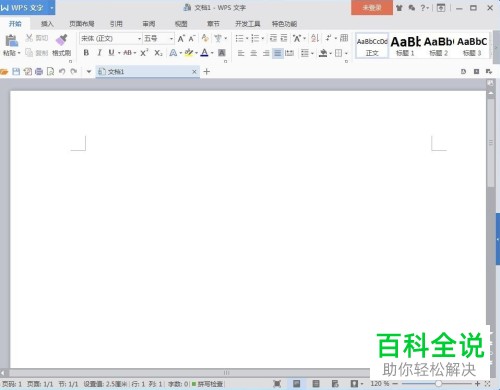Open the References tab
The width and height of the screenshot is (500, 390).
[x=116, y=24]
